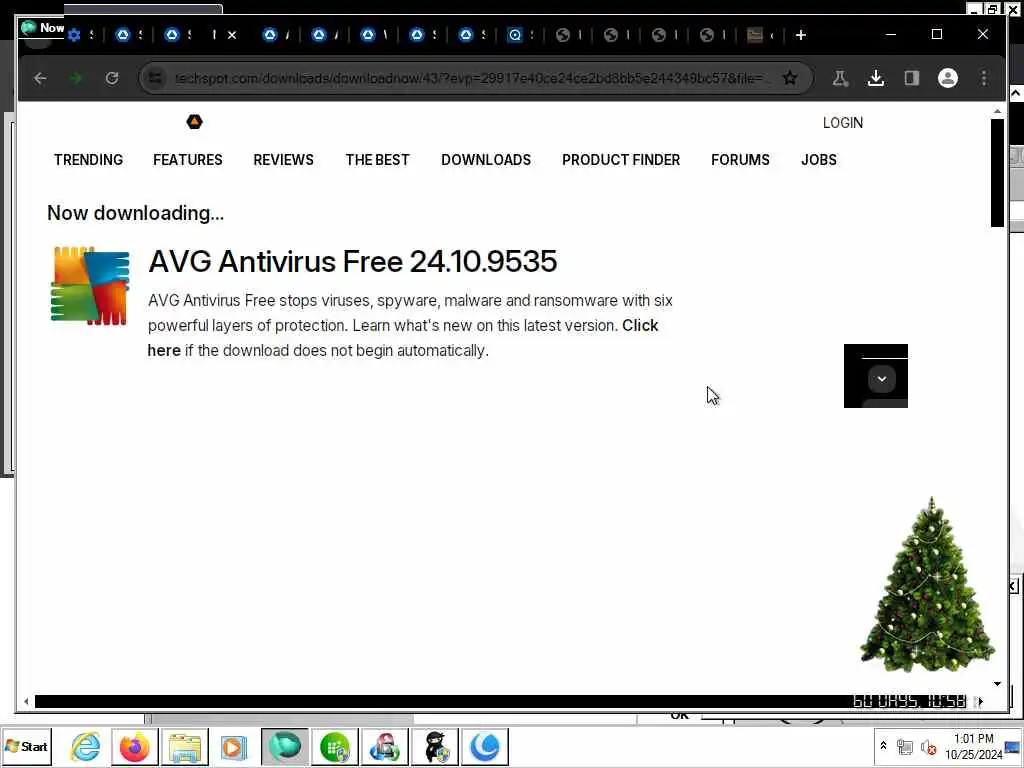The image size is (1024, 768).
Task: Click the LOGIN link
Action: [x=843, y=123]
